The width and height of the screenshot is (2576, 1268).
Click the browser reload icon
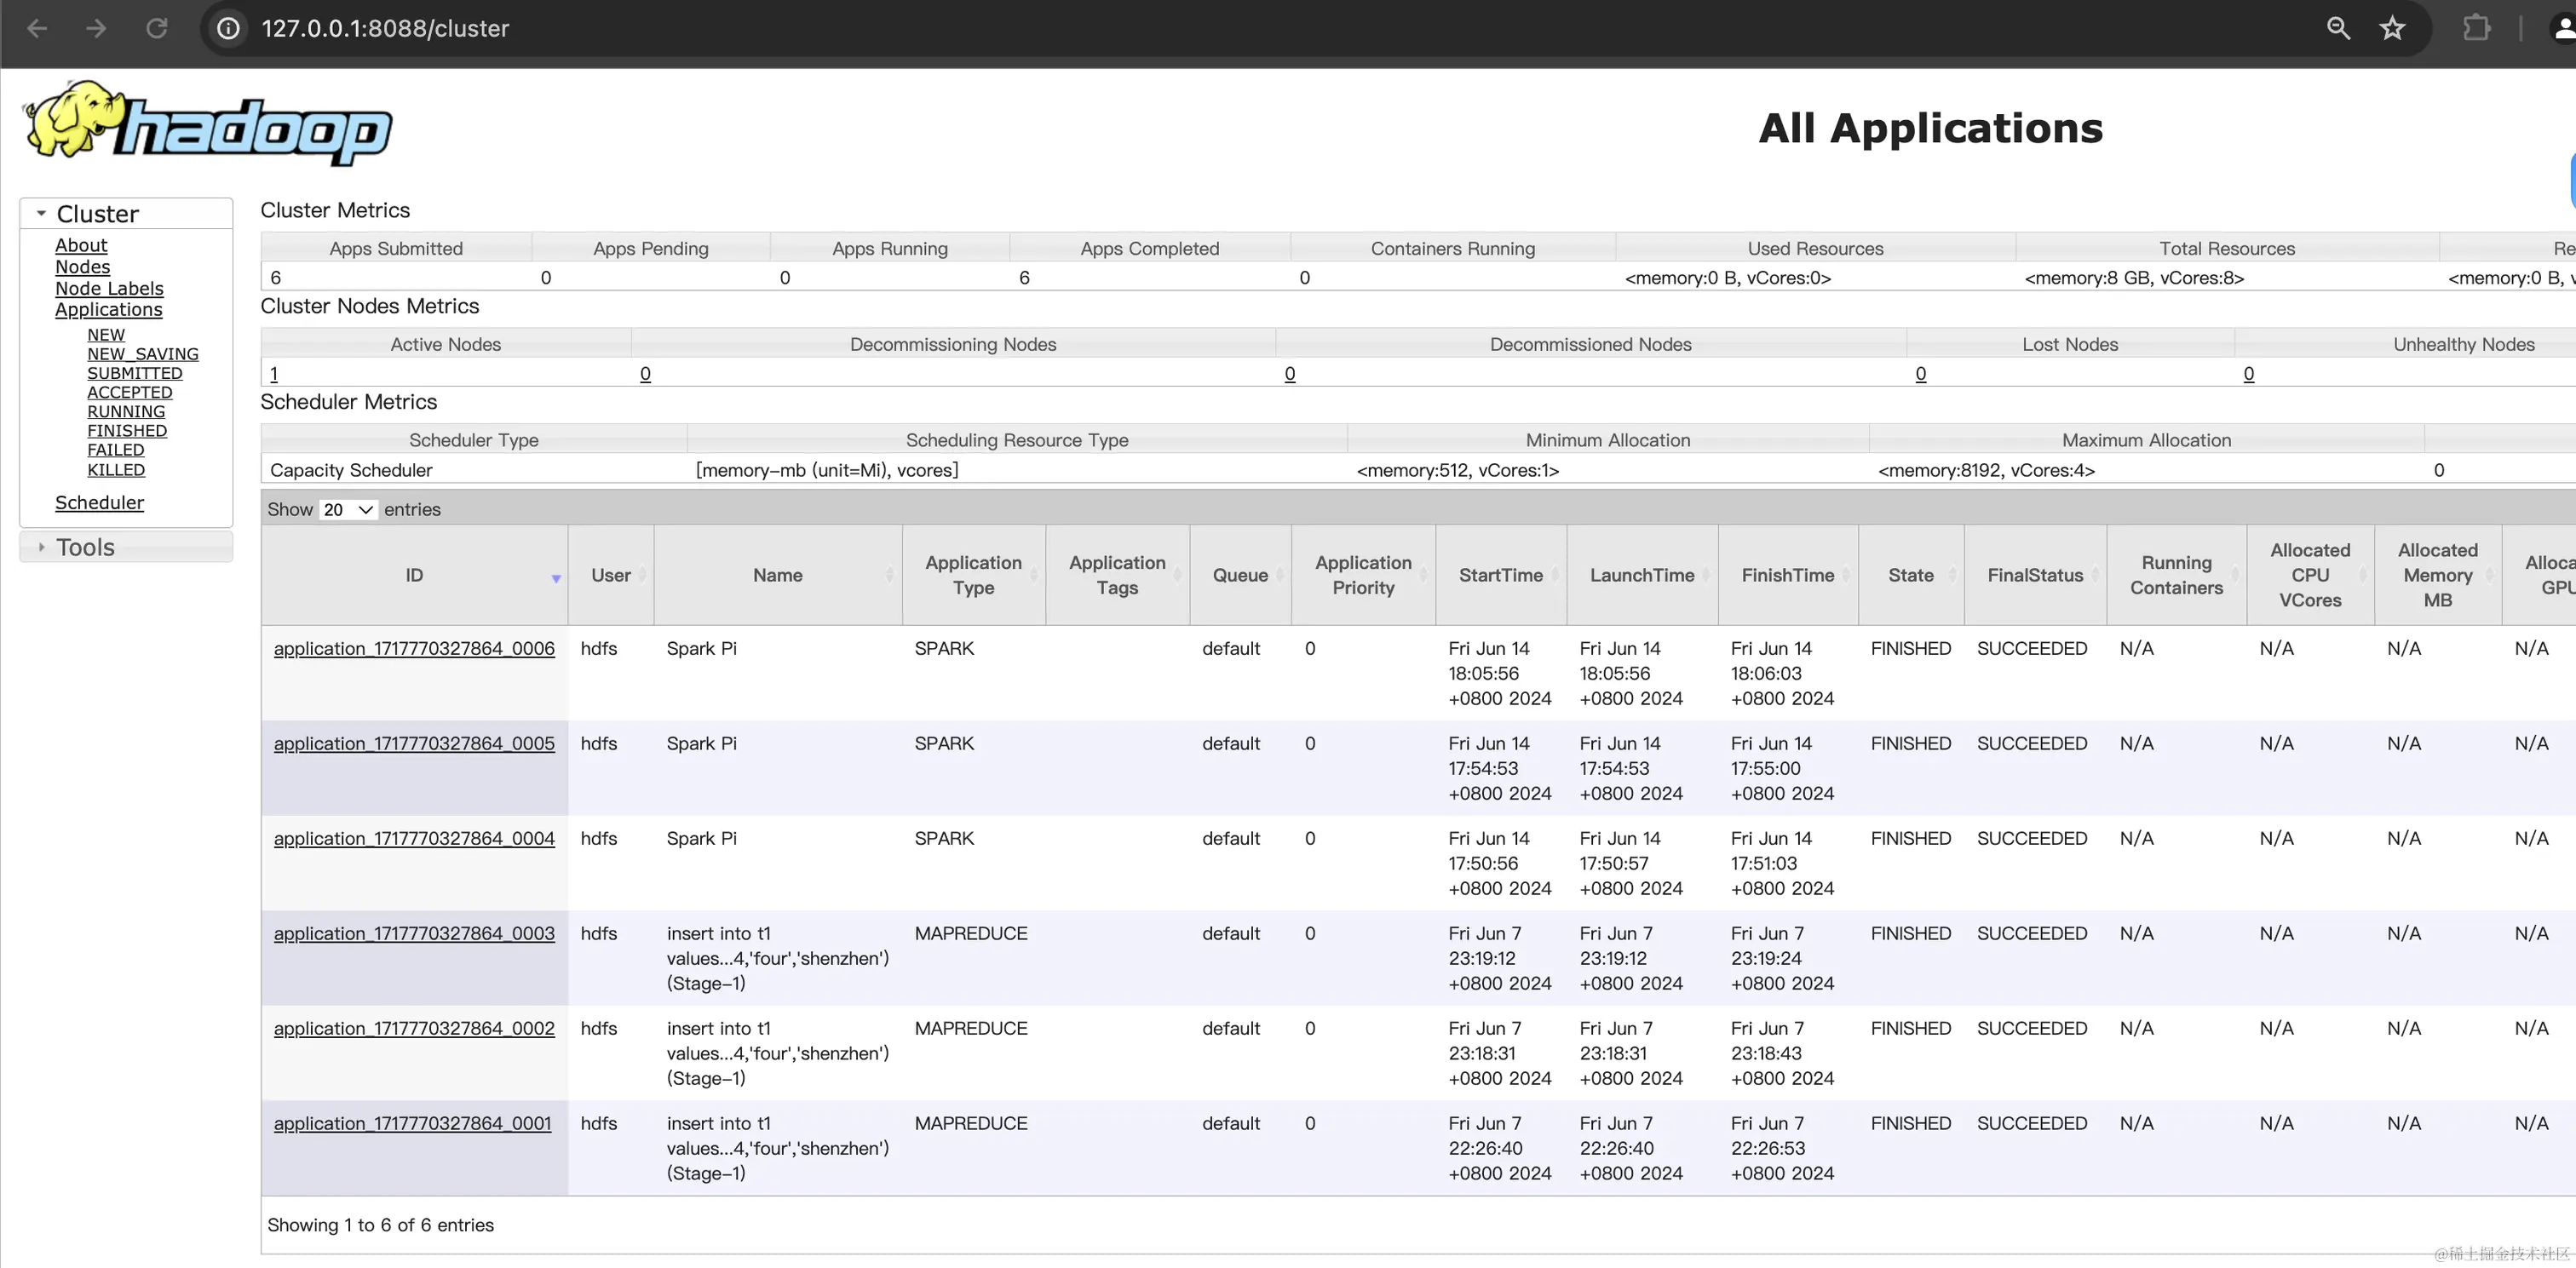point(157,28)
